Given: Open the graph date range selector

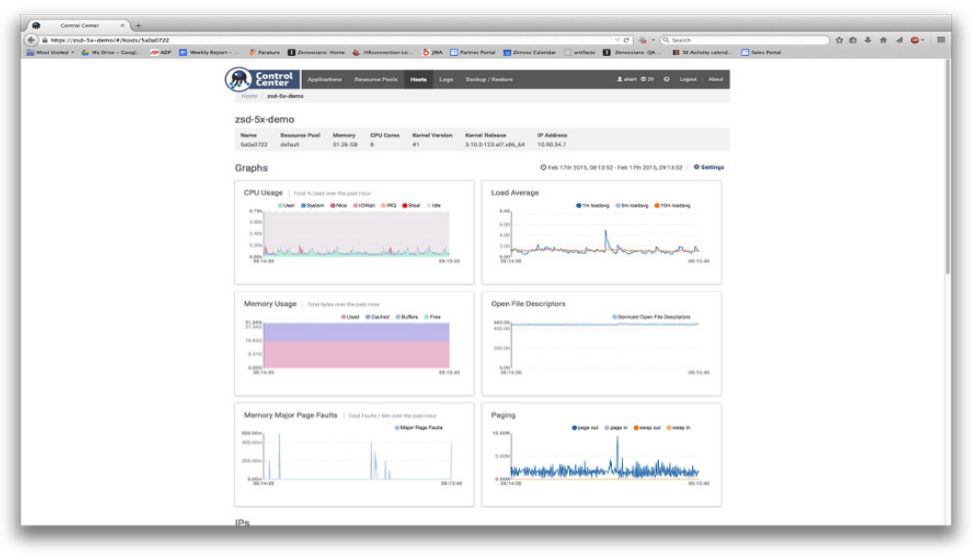Looking at the screenshot, I should 613,167.
